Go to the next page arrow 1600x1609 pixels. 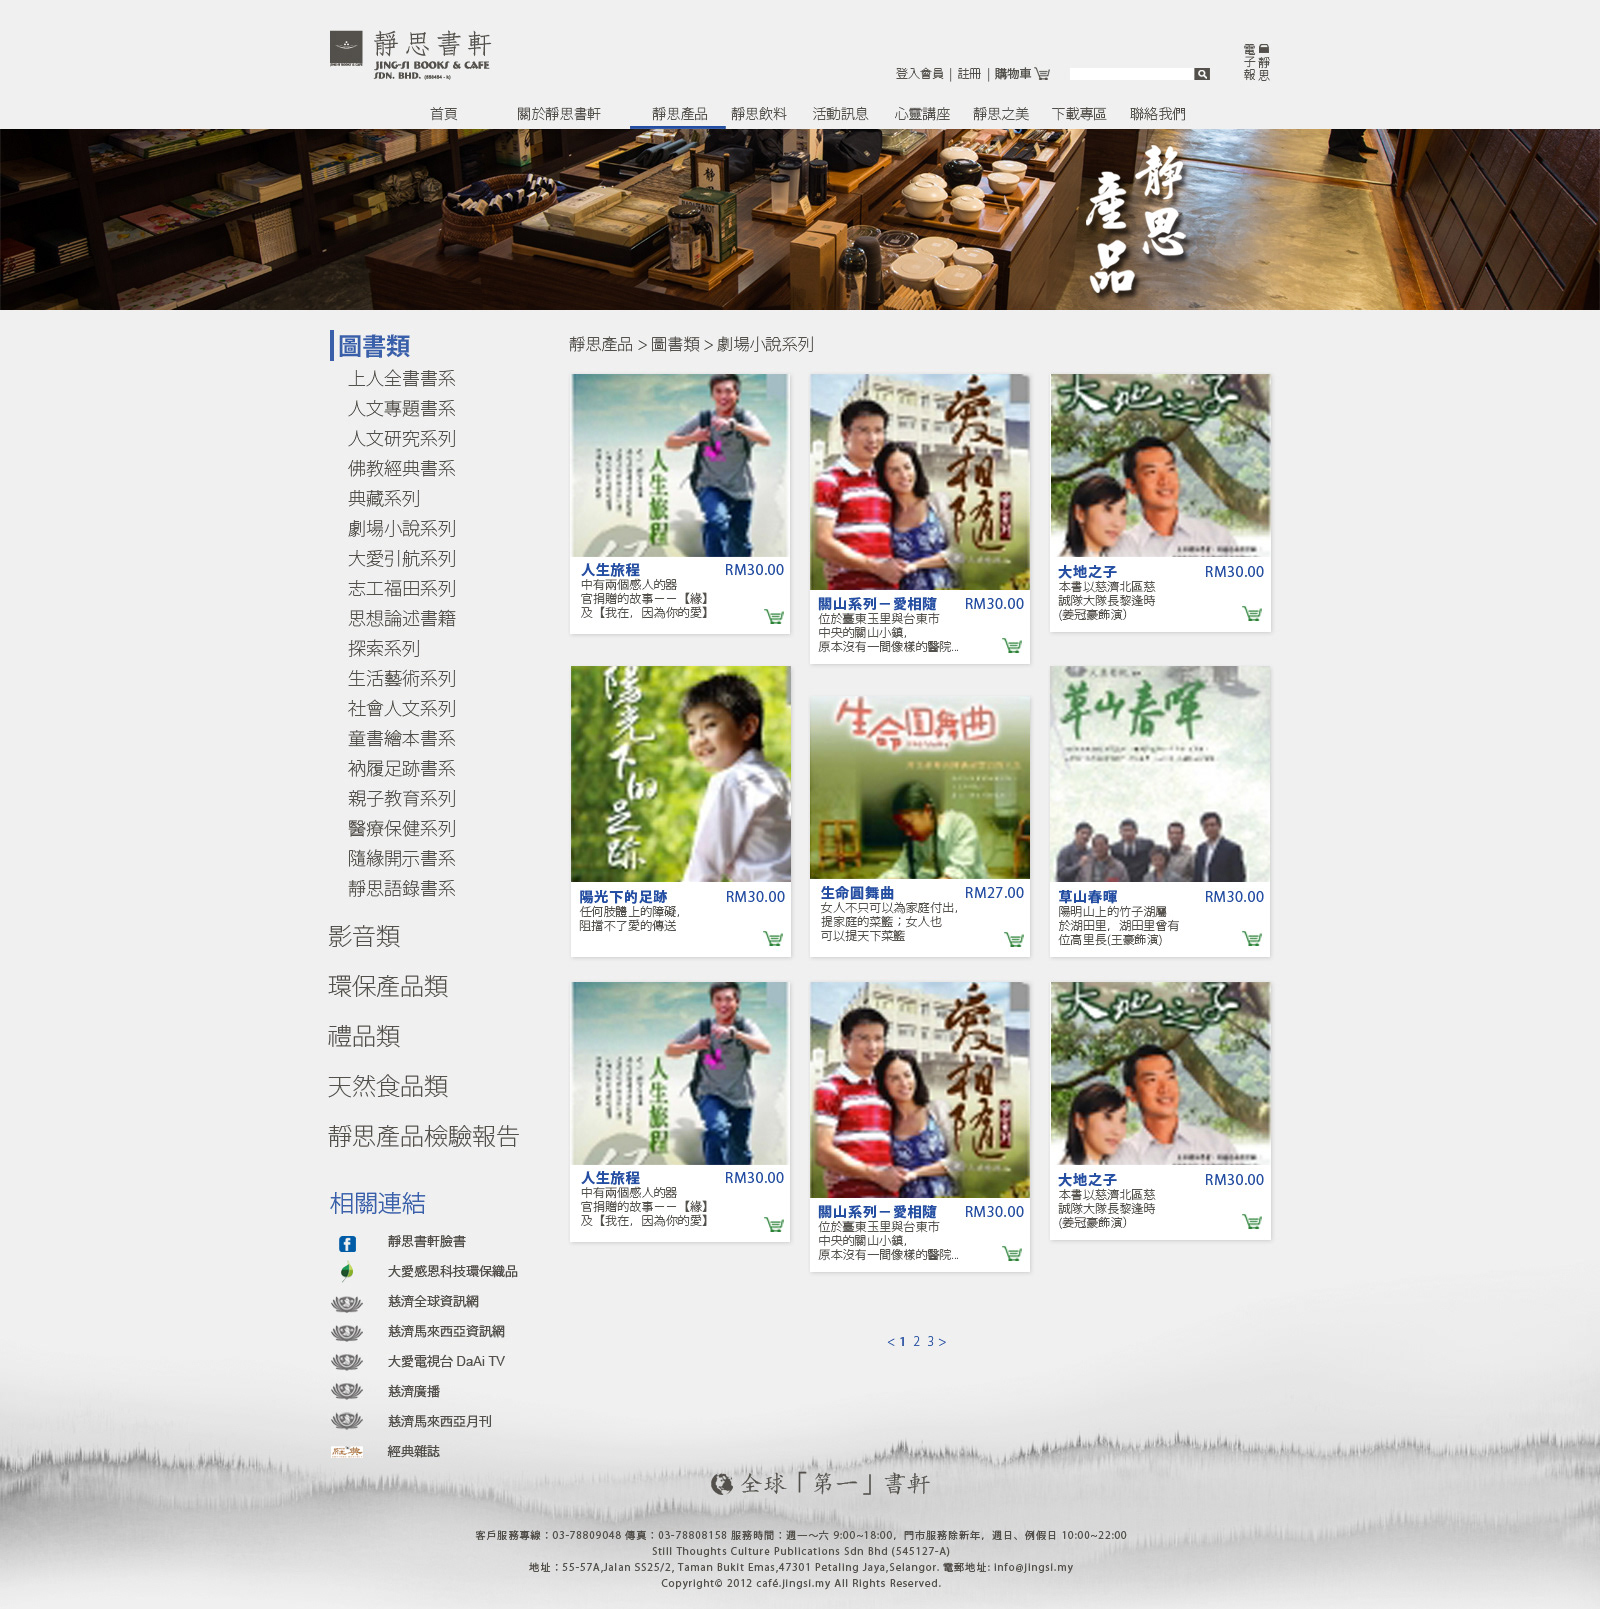[942, 1342]
